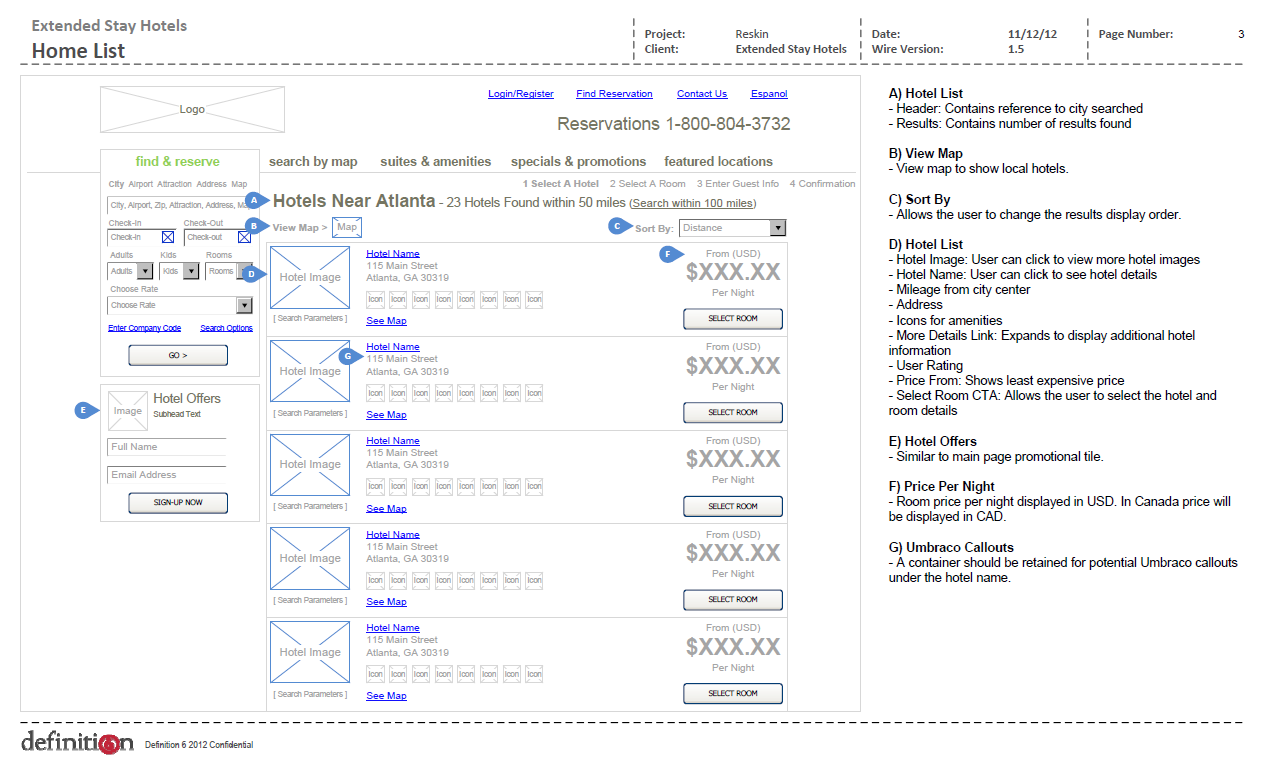Click the Hotel Name link of the fifth hotel
This screenshot has width=1266, height=762.
click(393, 628)
